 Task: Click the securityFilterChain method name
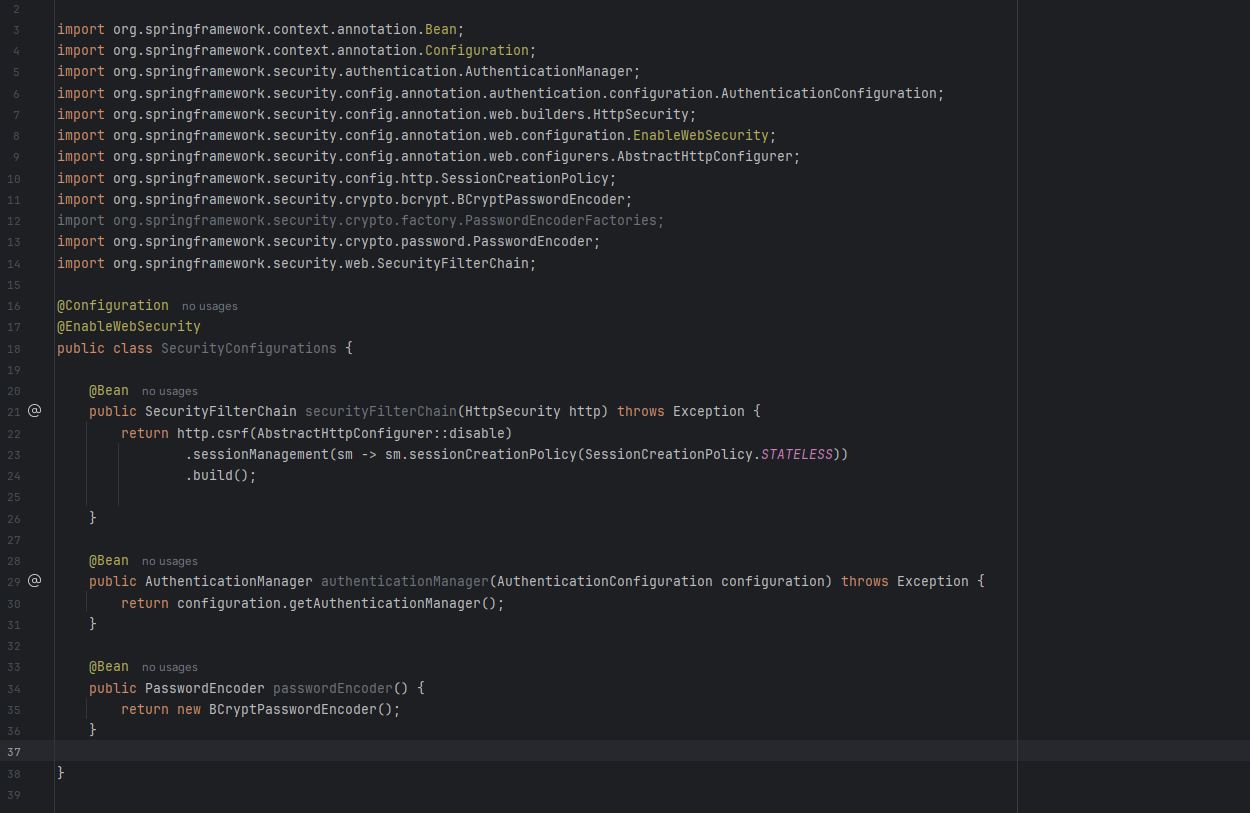point(381,411)
